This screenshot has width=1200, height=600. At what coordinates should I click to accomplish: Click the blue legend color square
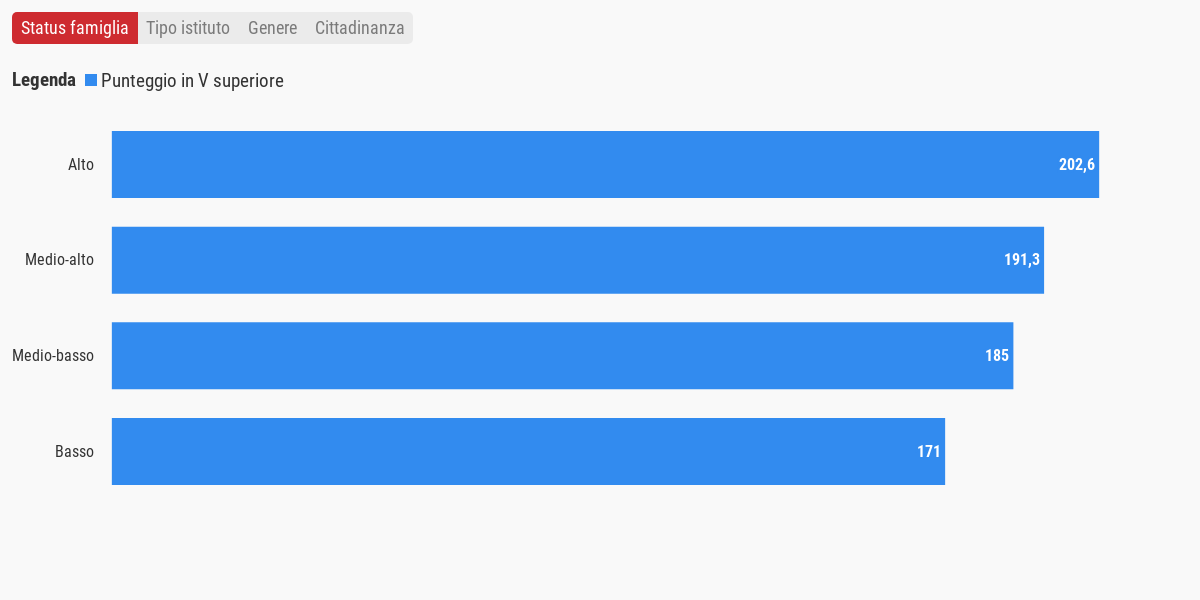pos(91,80)
